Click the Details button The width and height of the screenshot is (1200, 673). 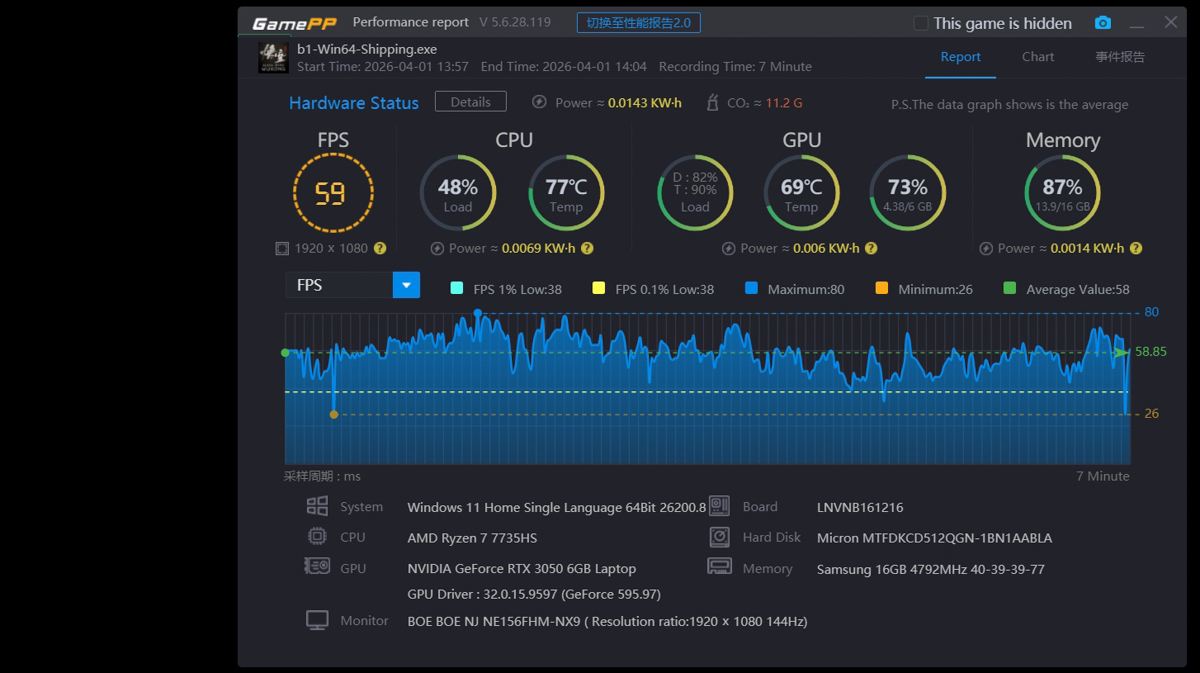(470, 102)
